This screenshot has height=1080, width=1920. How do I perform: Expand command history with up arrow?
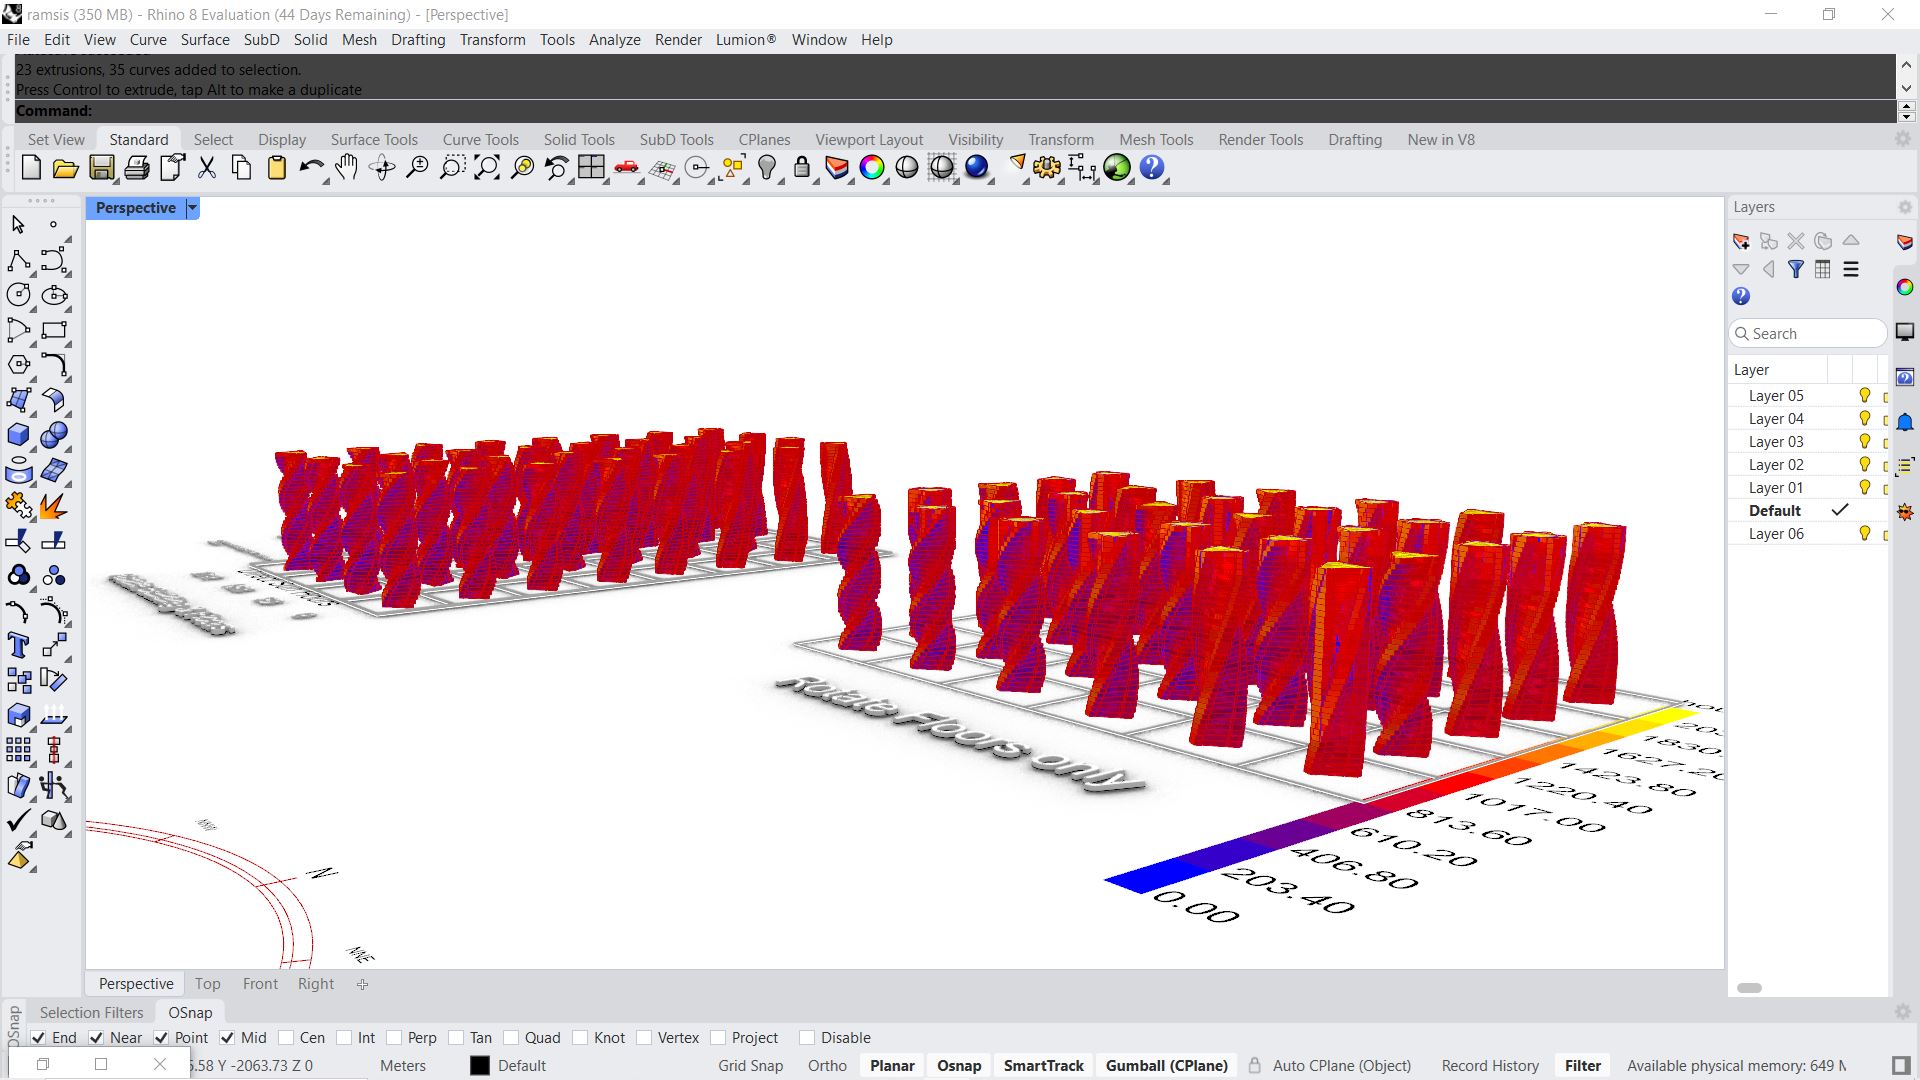1906,65
